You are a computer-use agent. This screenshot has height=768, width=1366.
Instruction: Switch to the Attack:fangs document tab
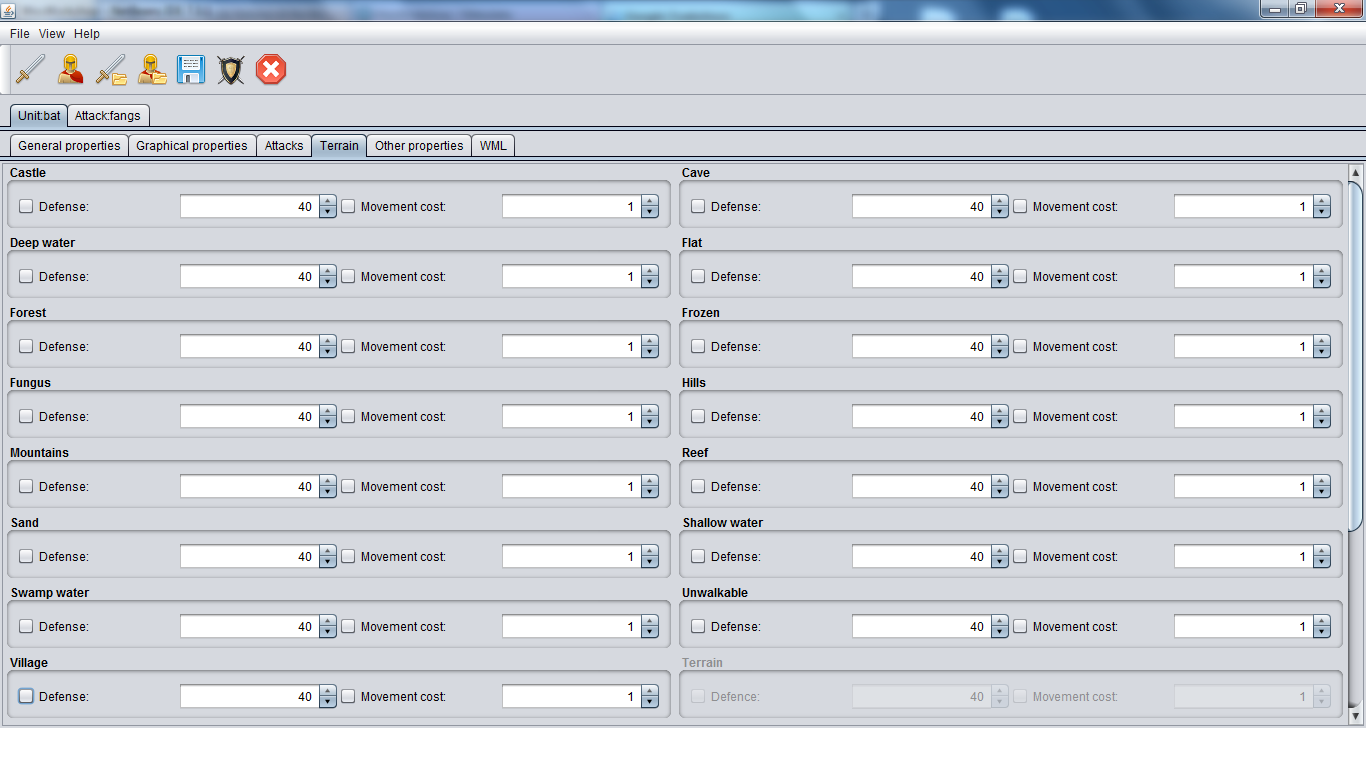click(x=108, y=116)
